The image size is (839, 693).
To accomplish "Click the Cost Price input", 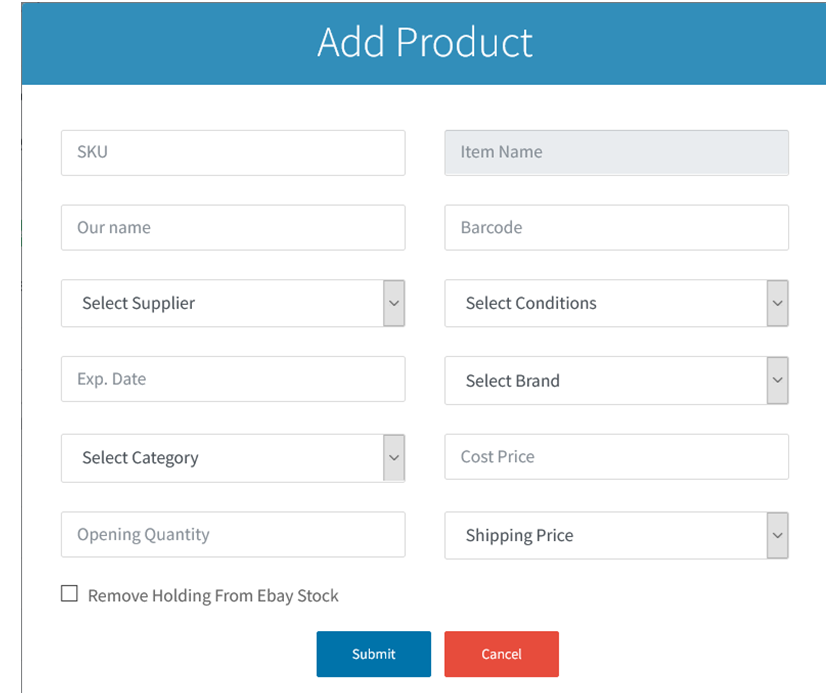I will (616, 456).
